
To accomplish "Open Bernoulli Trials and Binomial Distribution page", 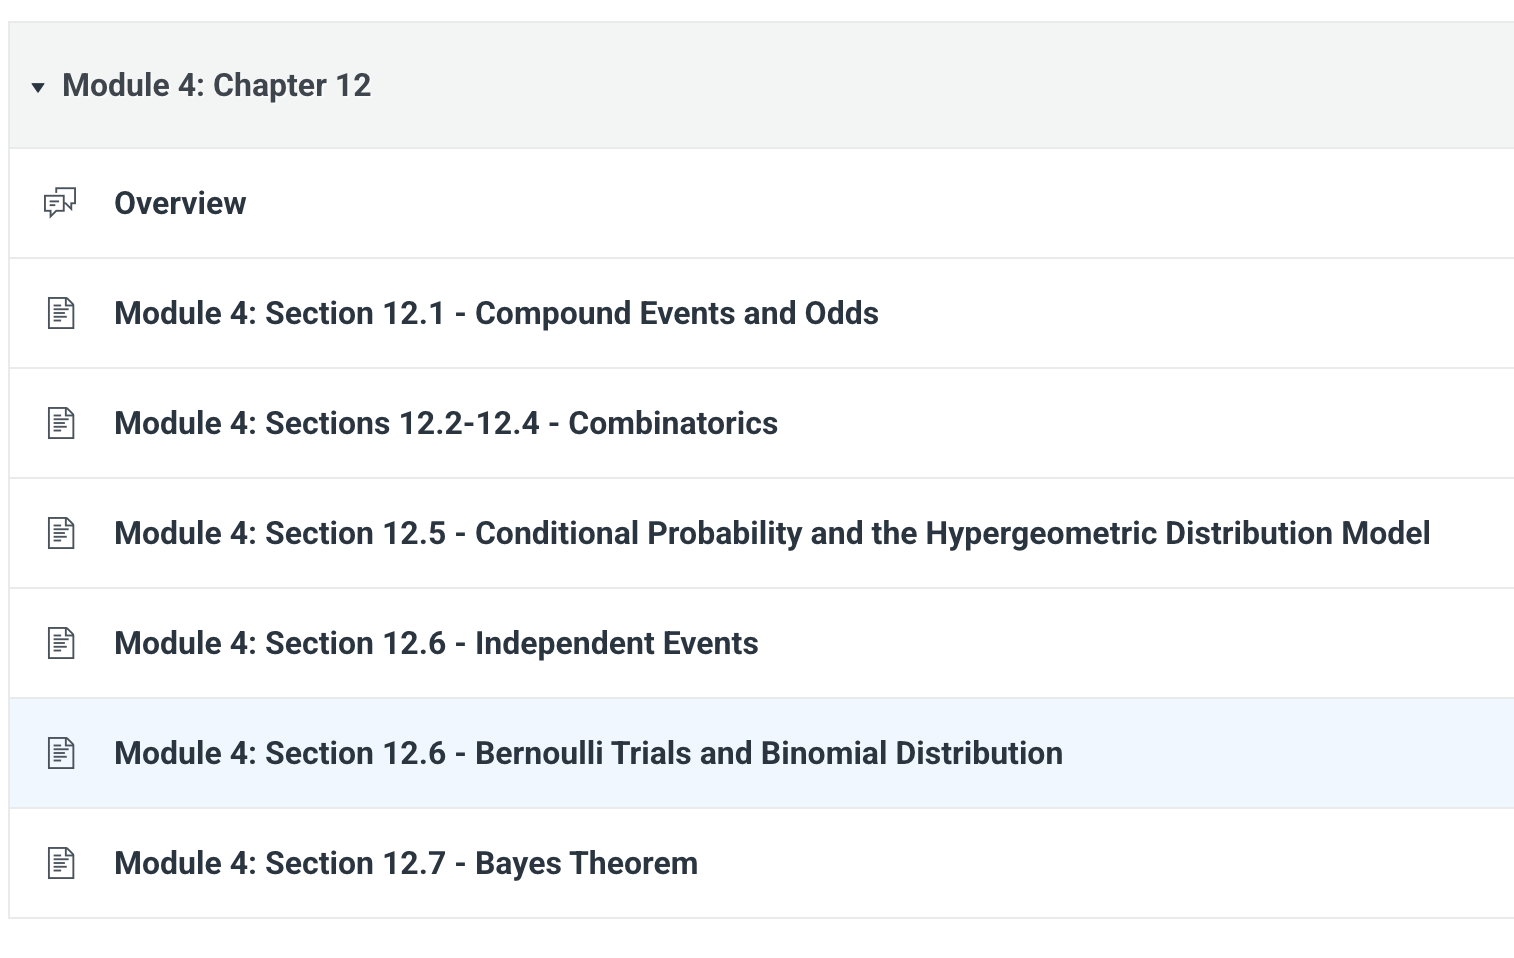I will [588, 753].
